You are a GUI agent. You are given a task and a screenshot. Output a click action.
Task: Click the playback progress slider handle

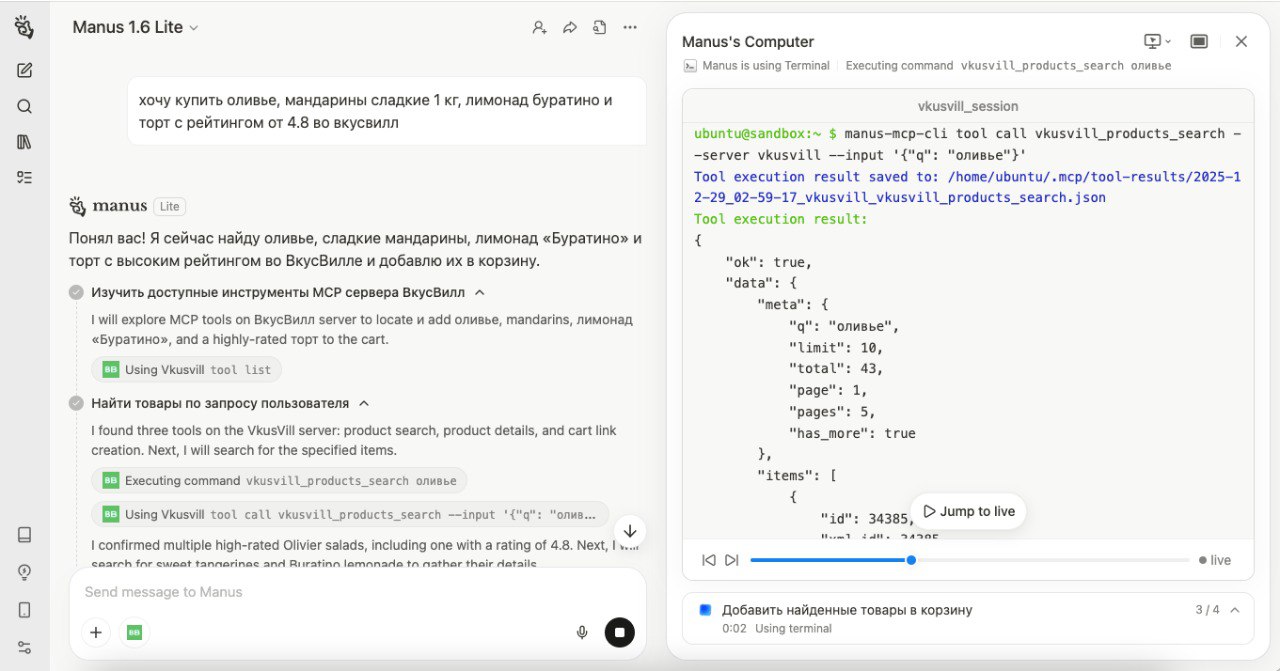pyautogui.click(x=911, y=560)
